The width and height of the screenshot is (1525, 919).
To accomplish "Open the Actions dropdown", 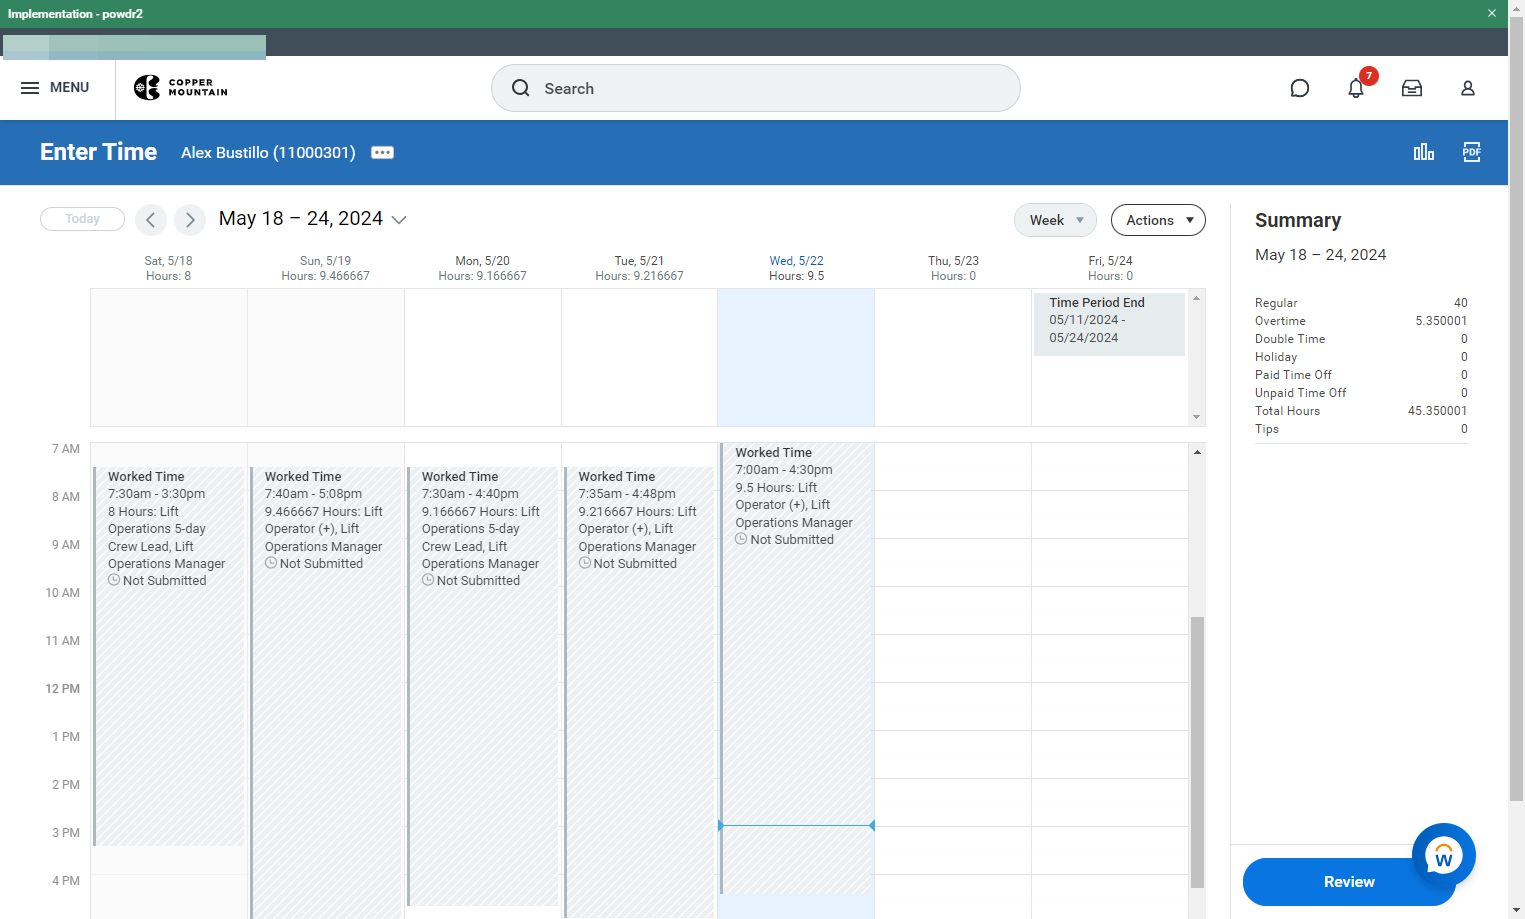I will coord(1158,220).
